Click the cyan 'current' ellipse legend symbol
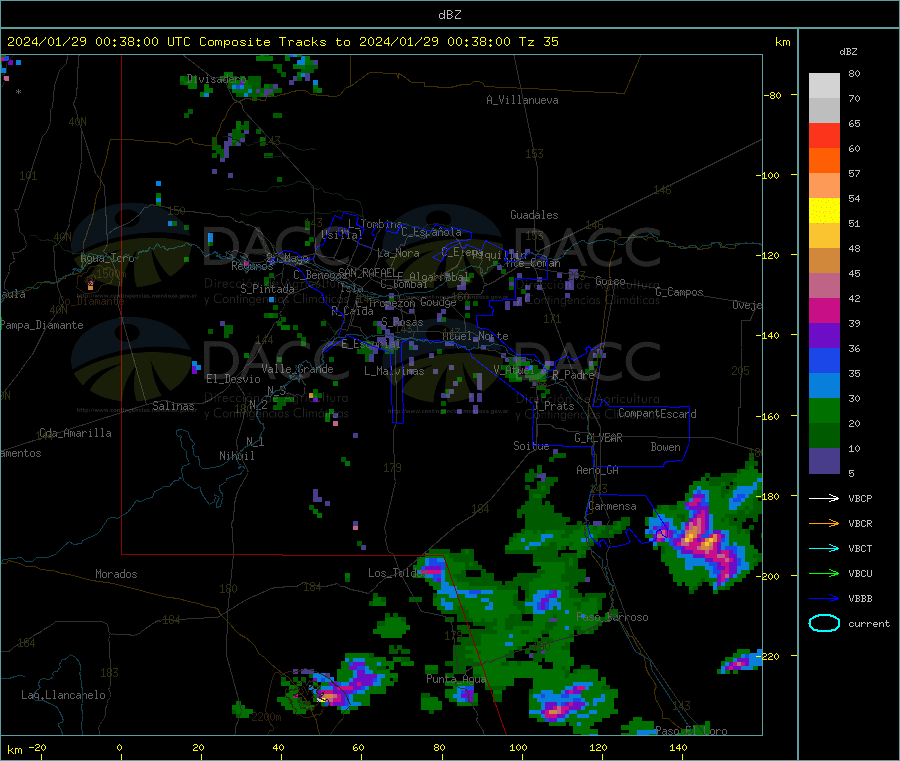The image size is (900, 761). tap(824, 623)
